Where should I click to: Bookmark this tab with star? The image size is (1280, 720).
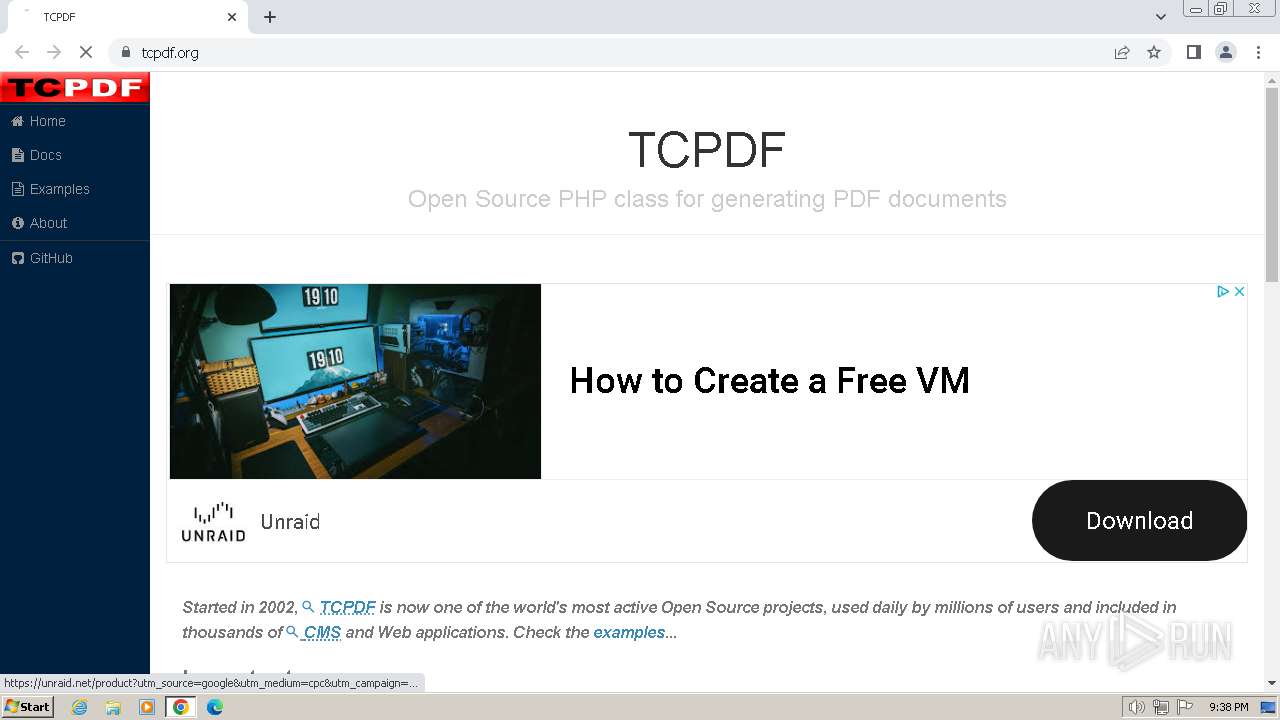click(x=1154, y=52)
